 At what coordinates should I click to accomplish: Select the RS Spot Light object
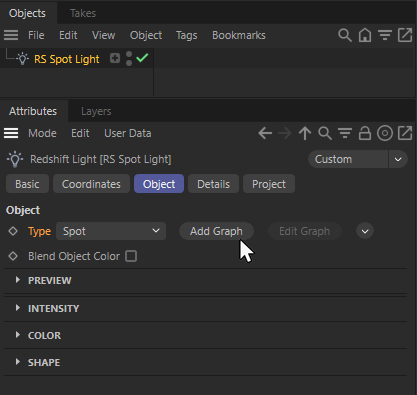coord(67,59)
